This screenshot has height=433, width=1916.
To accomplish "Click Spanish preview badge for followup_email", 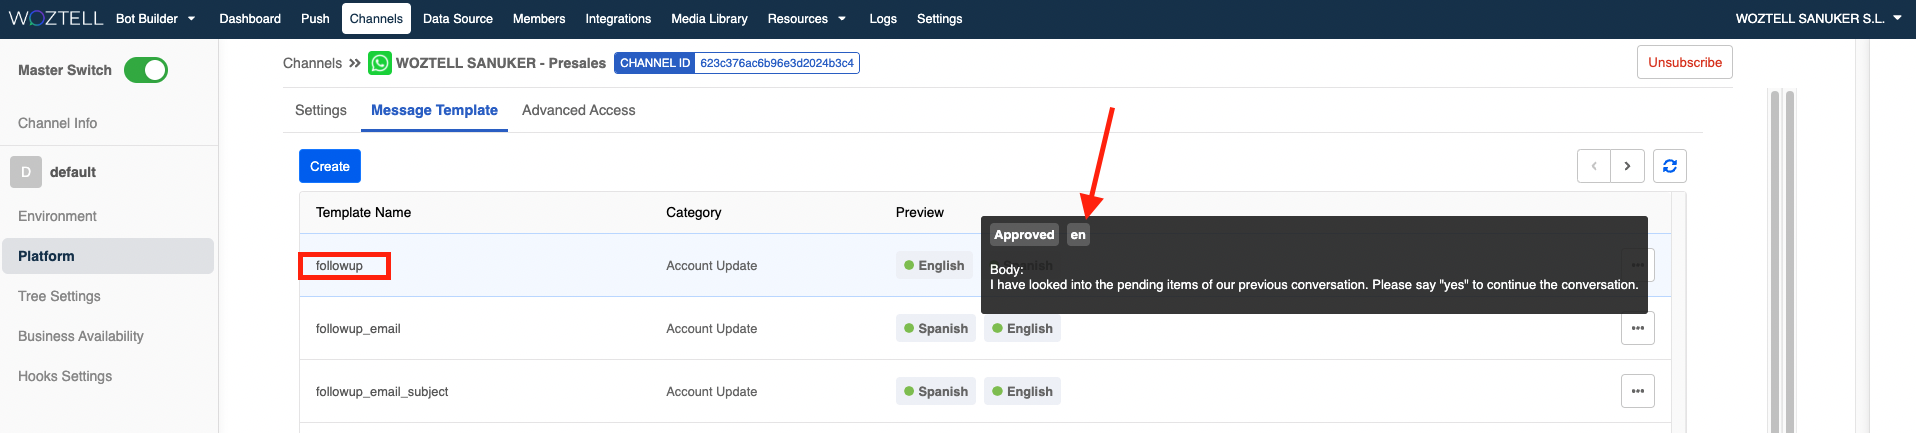I will point(936,328).
